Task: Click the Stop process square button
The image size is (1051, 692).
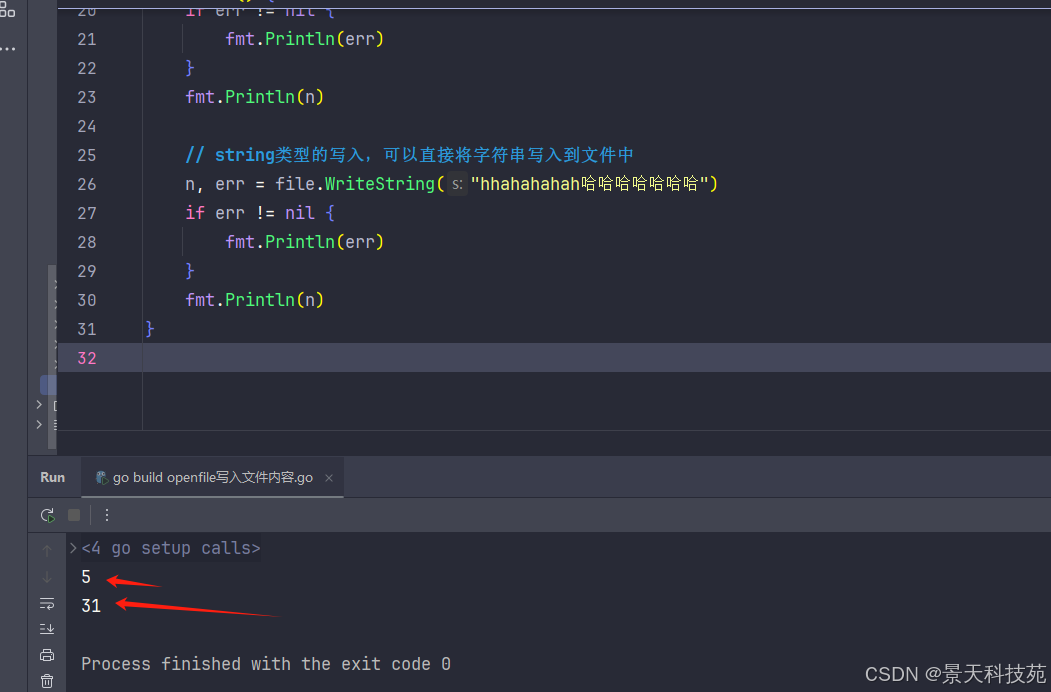Action: point(74,515)
